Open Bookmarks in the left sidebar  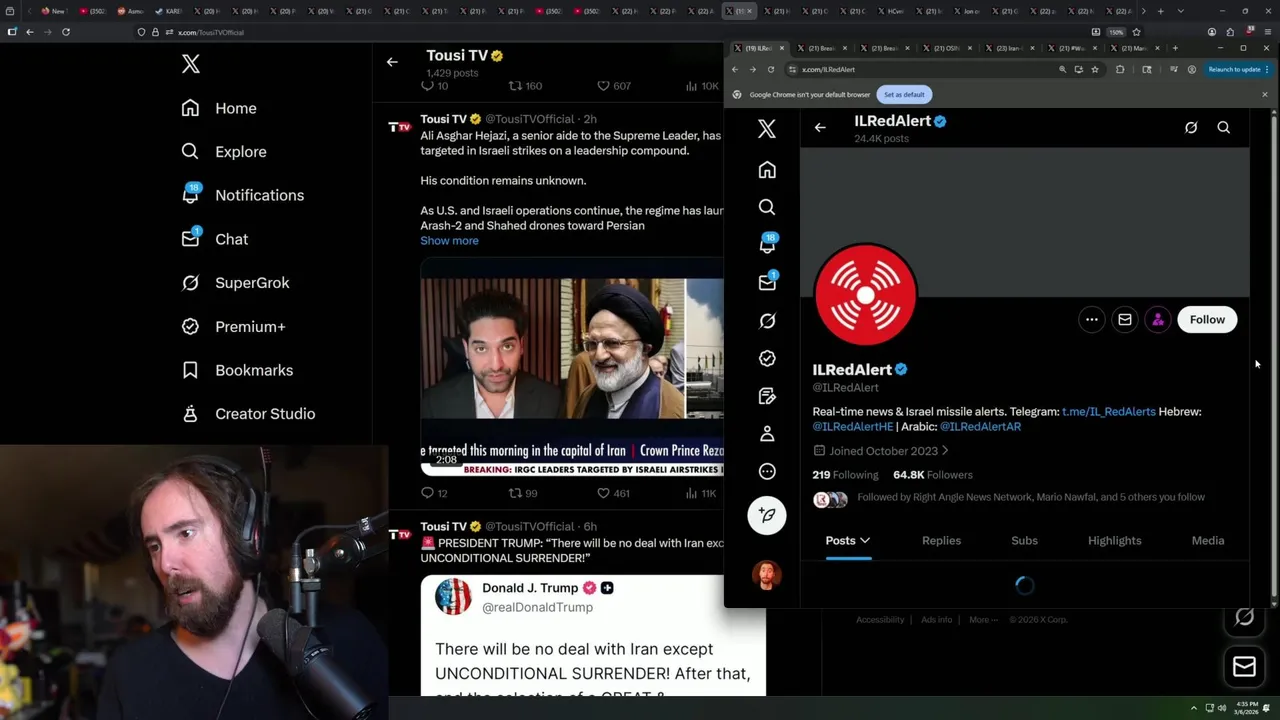point(237,370)
